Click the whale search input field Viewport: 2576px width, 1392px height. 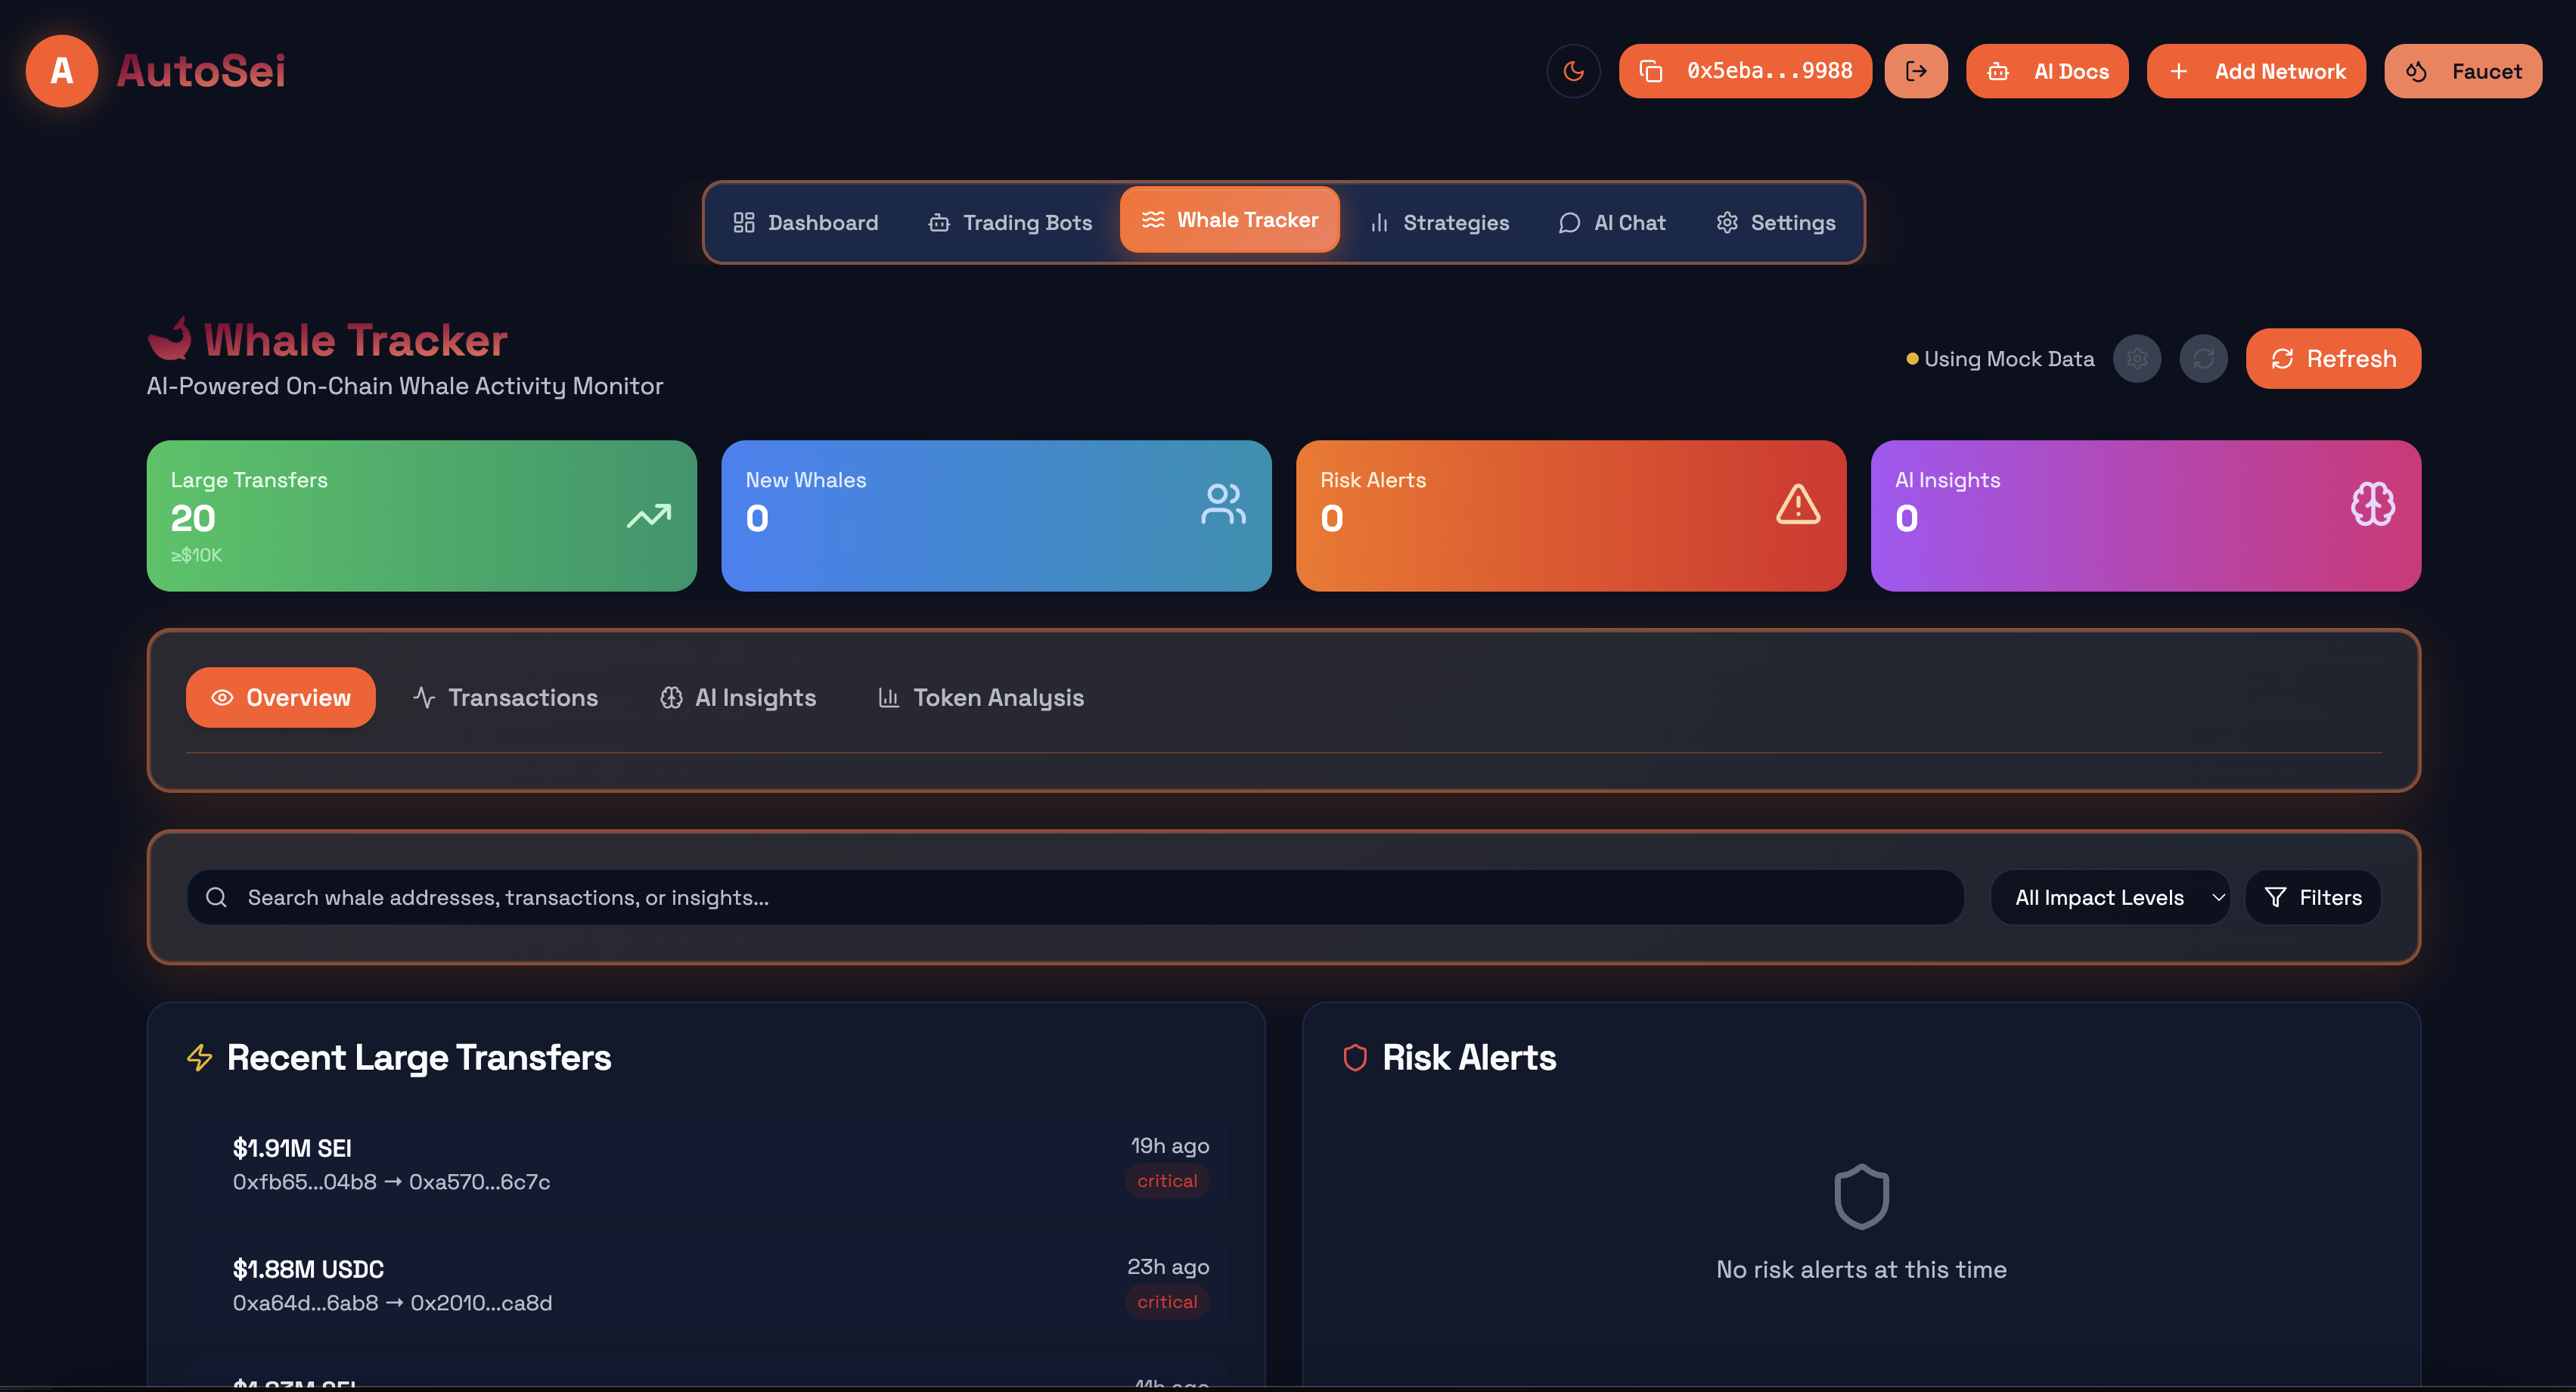click(1075, 898)
